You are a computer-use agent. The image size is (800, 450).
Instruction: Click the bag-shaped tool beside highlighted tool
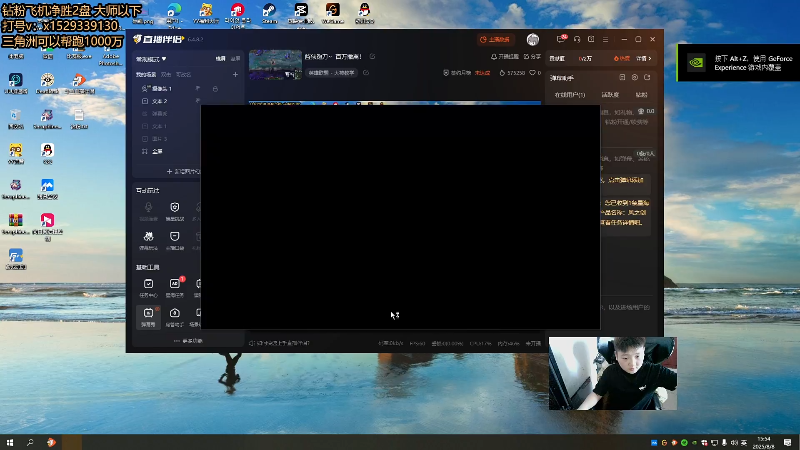point(174,316)
